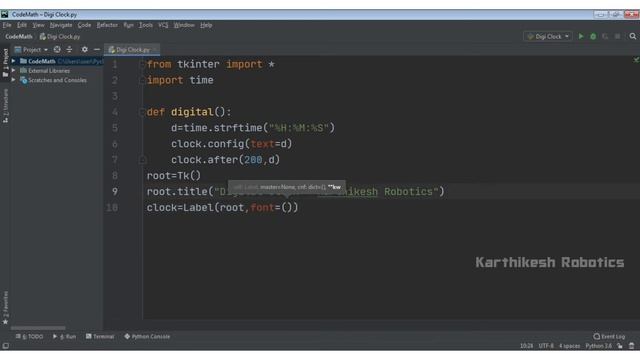Open the File menu
640x360 pixels.
click(7, 25)
